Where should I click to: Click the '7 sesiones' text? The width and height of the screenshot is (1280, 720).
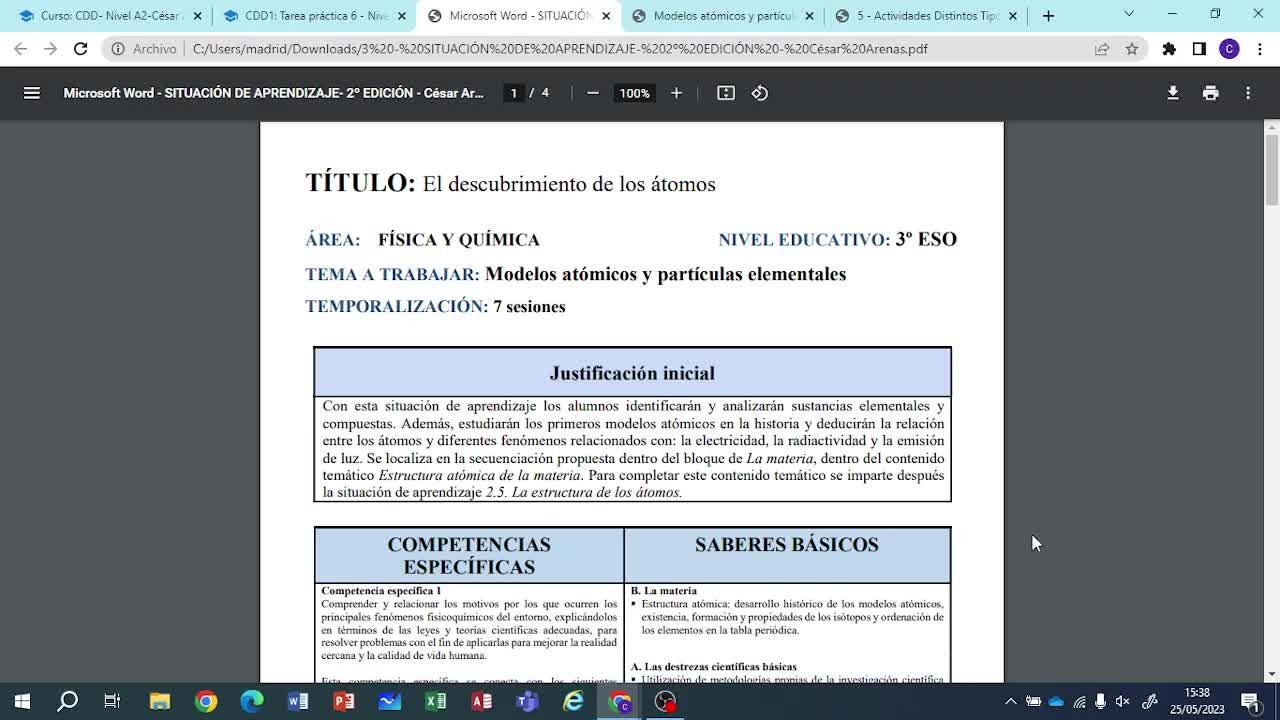pyautogui.click(x=529, y=307)
